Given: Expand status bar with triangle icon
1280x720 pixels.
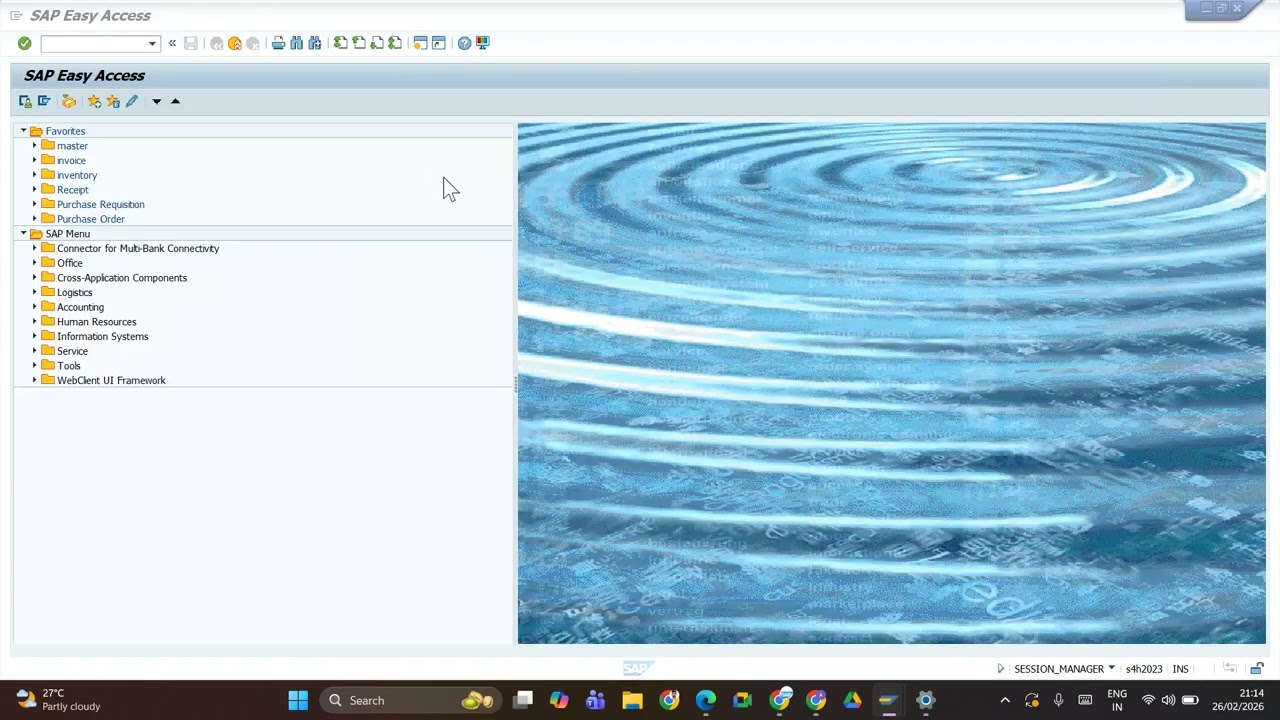Looking at the screenshot, I should click(x=1000, y=669).
